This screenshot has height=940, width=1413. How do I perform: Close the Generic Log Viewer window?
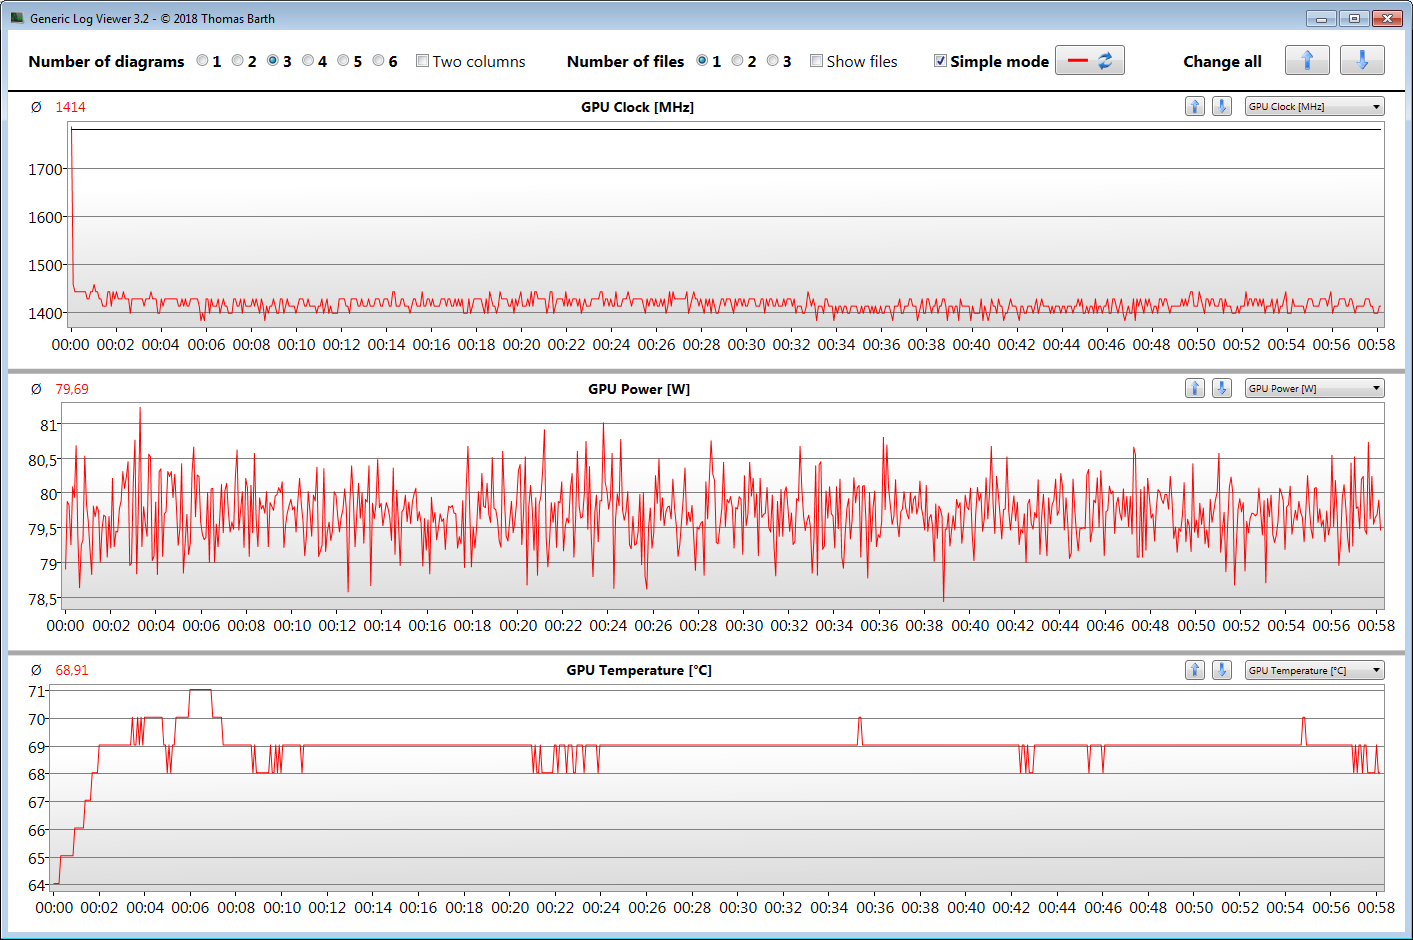click(1387, 18)
